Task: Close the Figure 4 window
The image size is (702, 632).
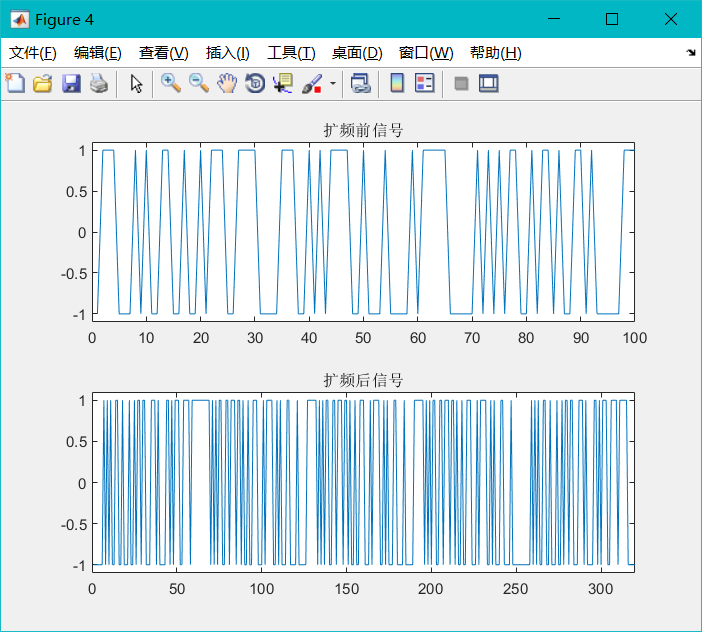Action: click(671, 19)
